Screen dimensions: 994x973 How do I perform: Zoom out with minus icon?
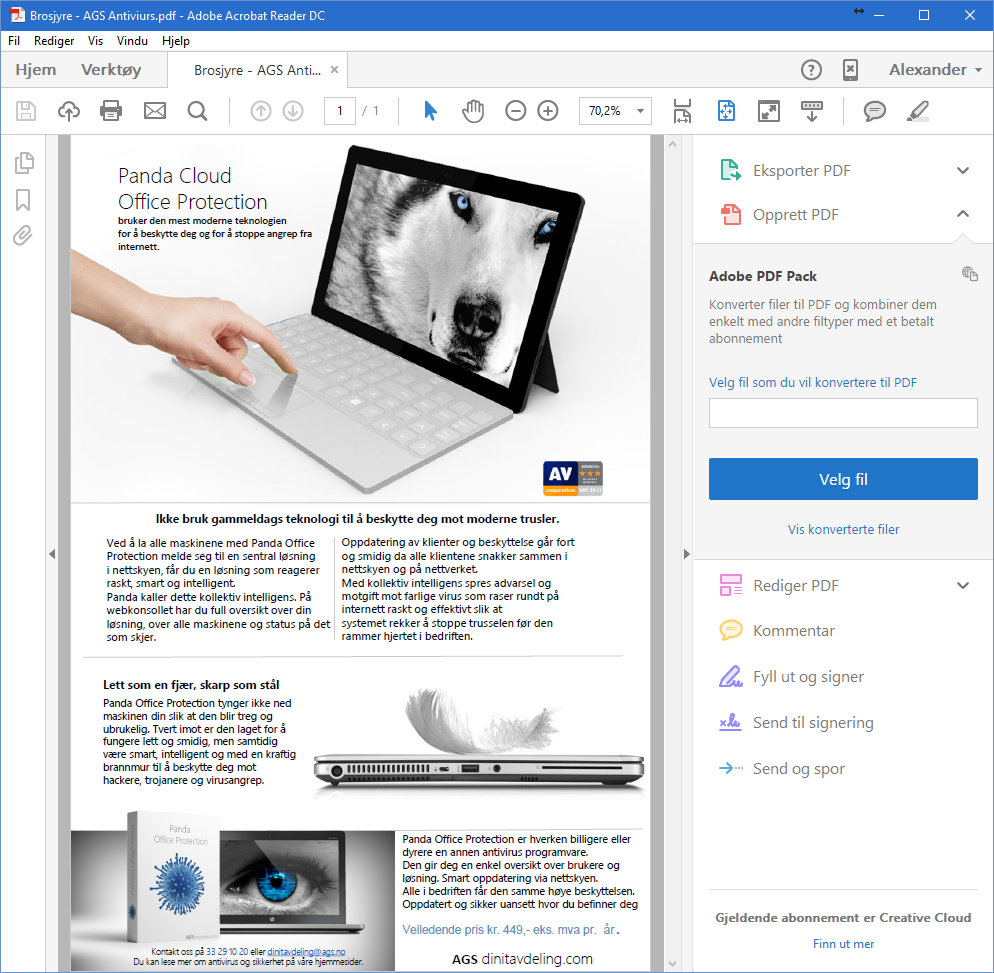tap(515, 111)
